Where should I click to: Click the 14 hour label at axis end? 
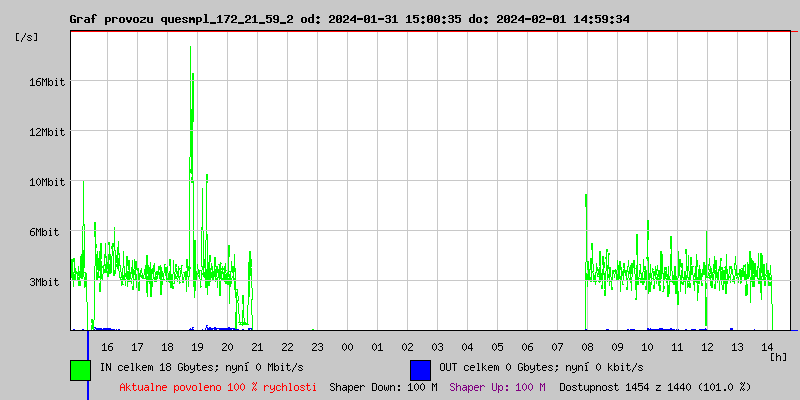767,347
